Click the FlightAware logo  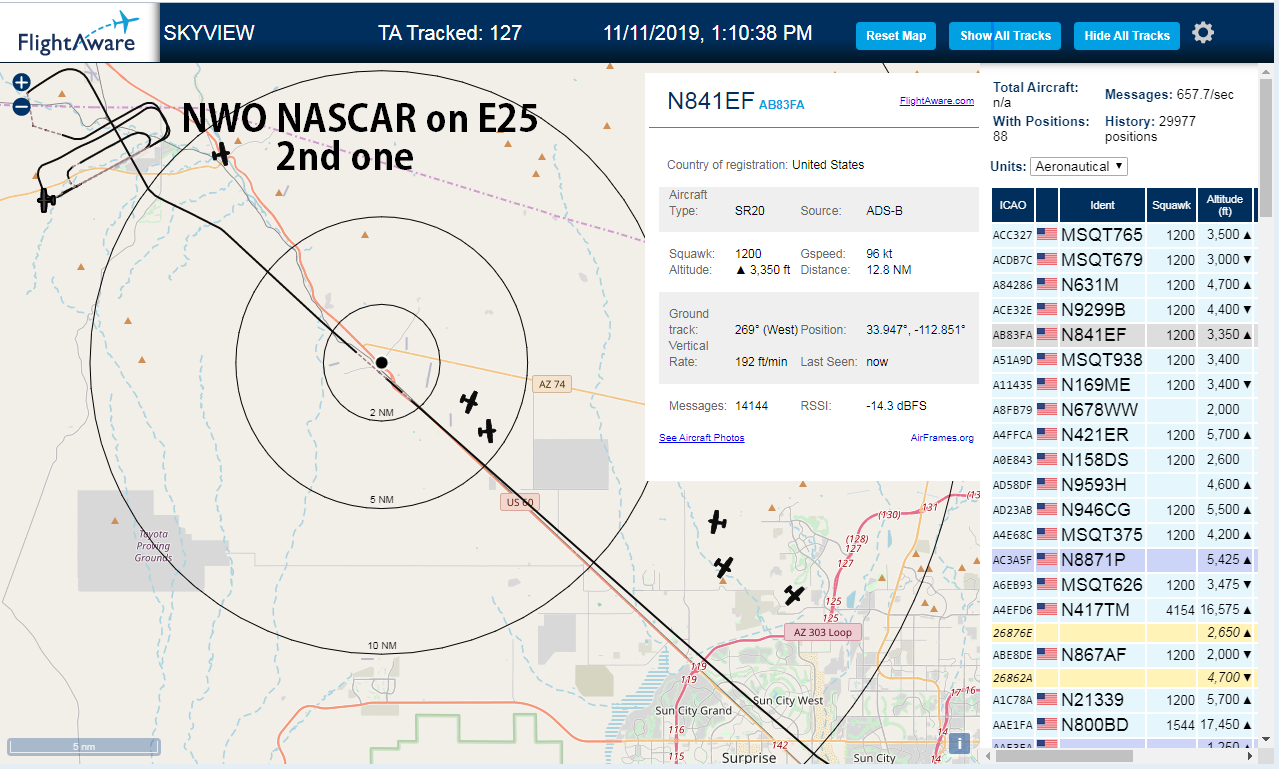tap(79, 33)
